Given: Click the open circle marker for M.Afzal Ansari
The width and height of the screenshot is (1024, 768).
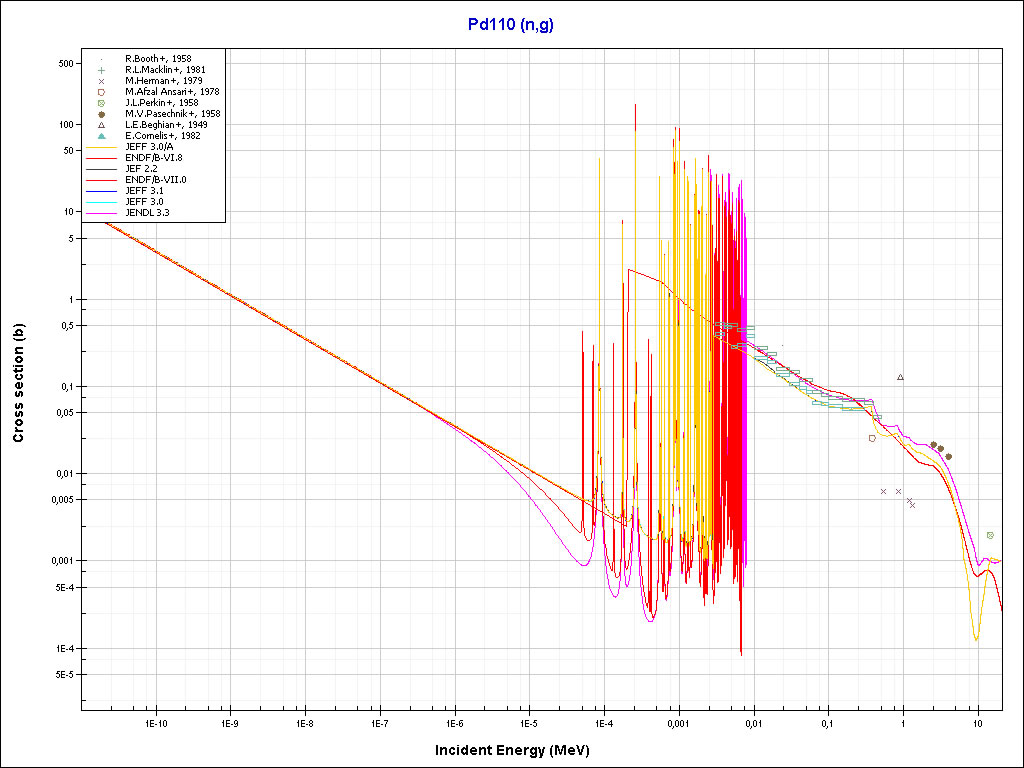Looking at the screenshot, I should coord(102,91).
